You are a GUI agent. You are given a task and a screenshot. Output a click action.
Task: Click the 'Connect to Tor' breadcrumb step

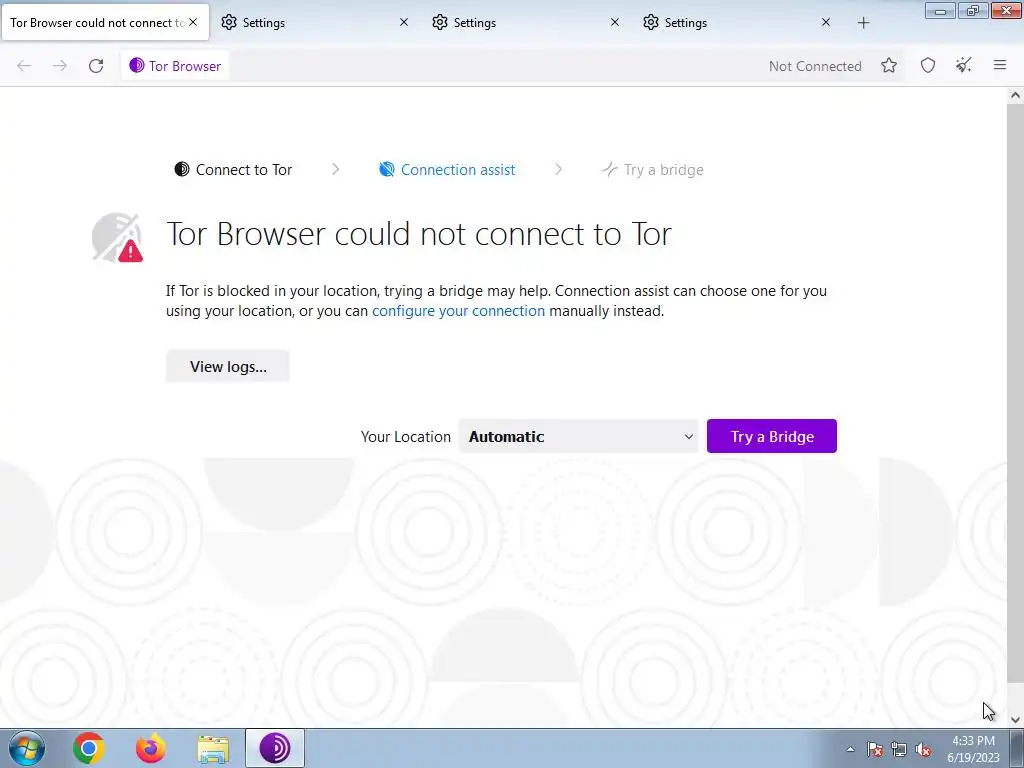click(233, 170)
